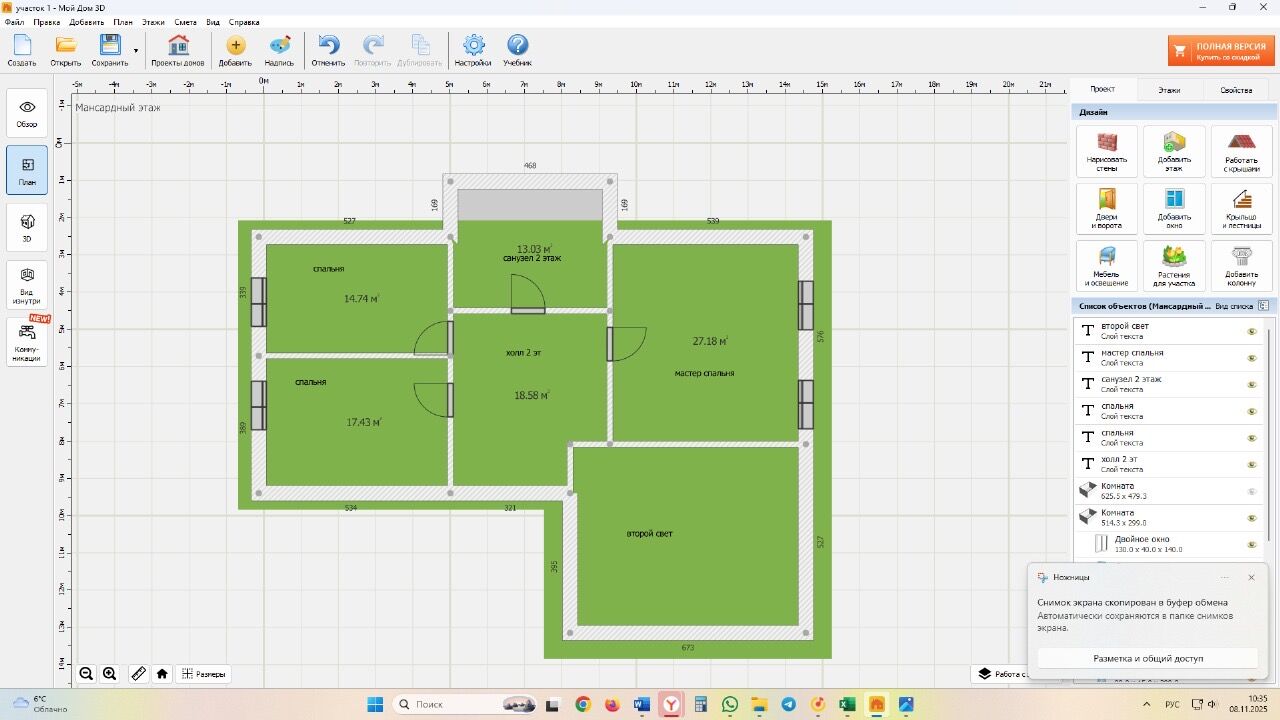
Task: Expand the Сохранить dropdown arrow
Action: (x=136, y=50)
